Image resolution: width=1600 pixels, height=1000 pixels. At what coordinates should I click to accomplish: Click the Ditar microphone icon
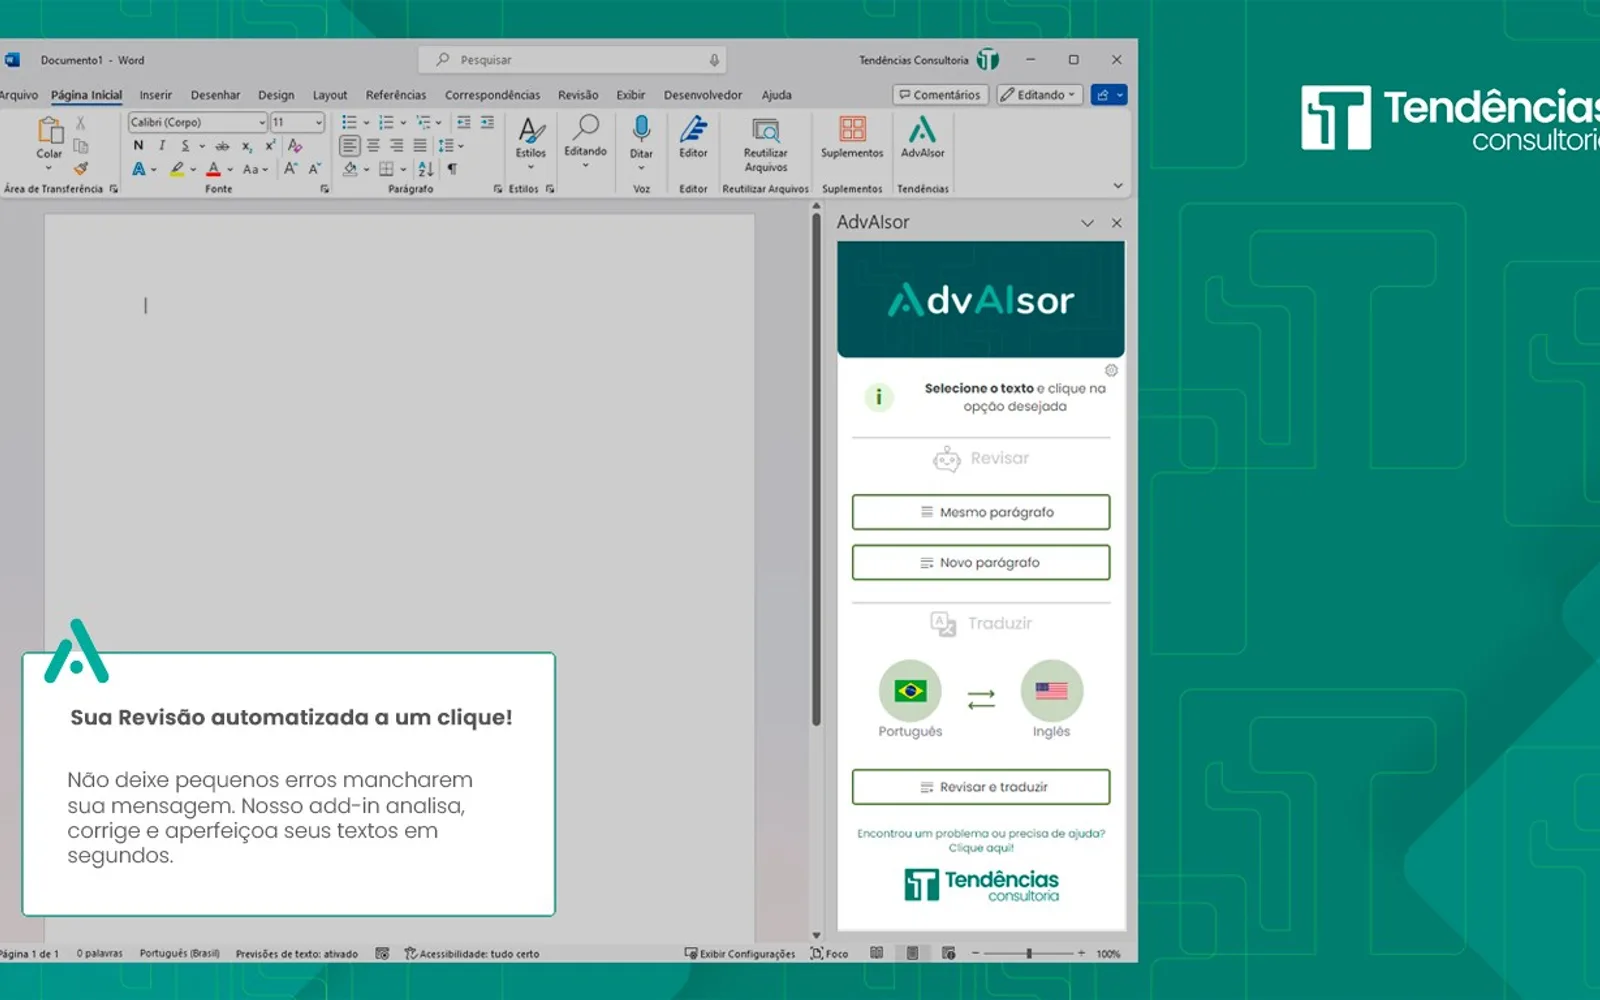(641, 130)
